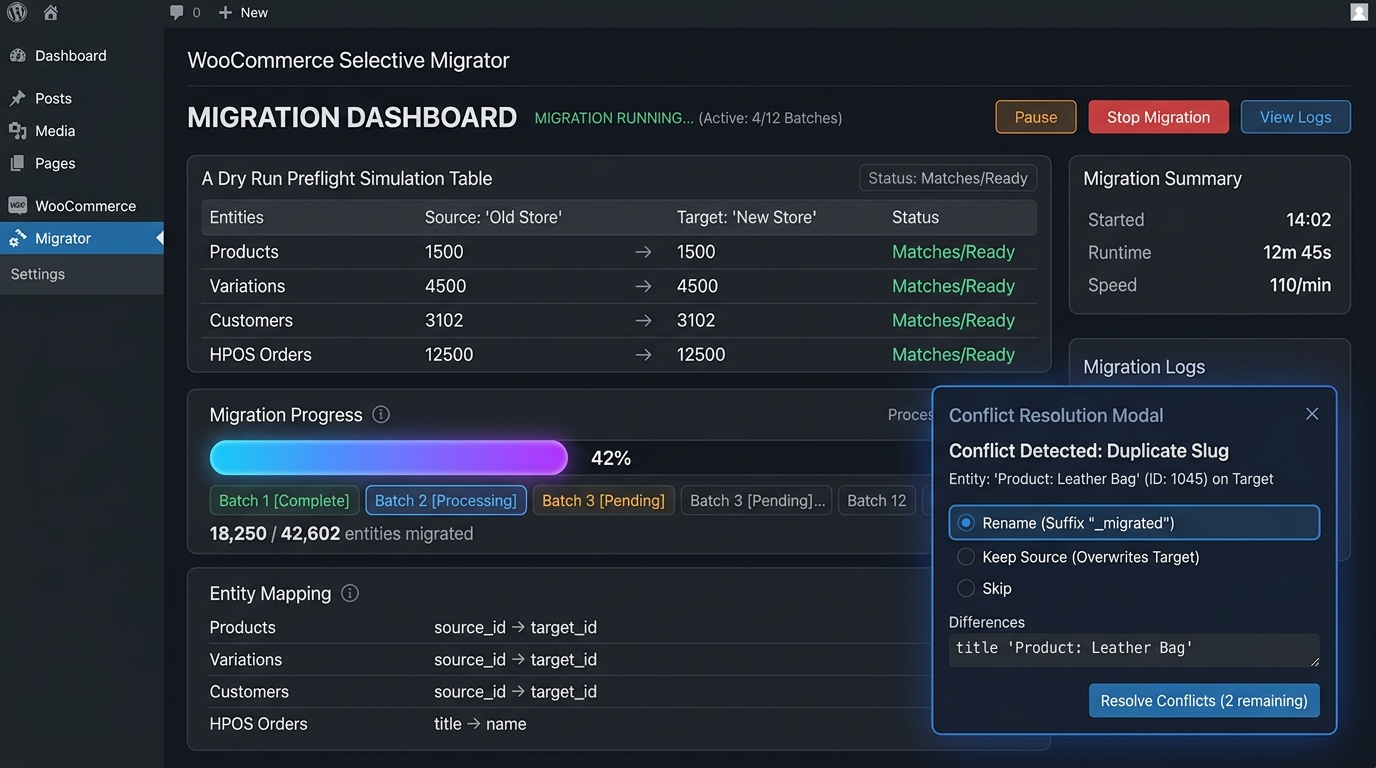
Task: Show Entity Mapping info icon
Action: point(350,593)
